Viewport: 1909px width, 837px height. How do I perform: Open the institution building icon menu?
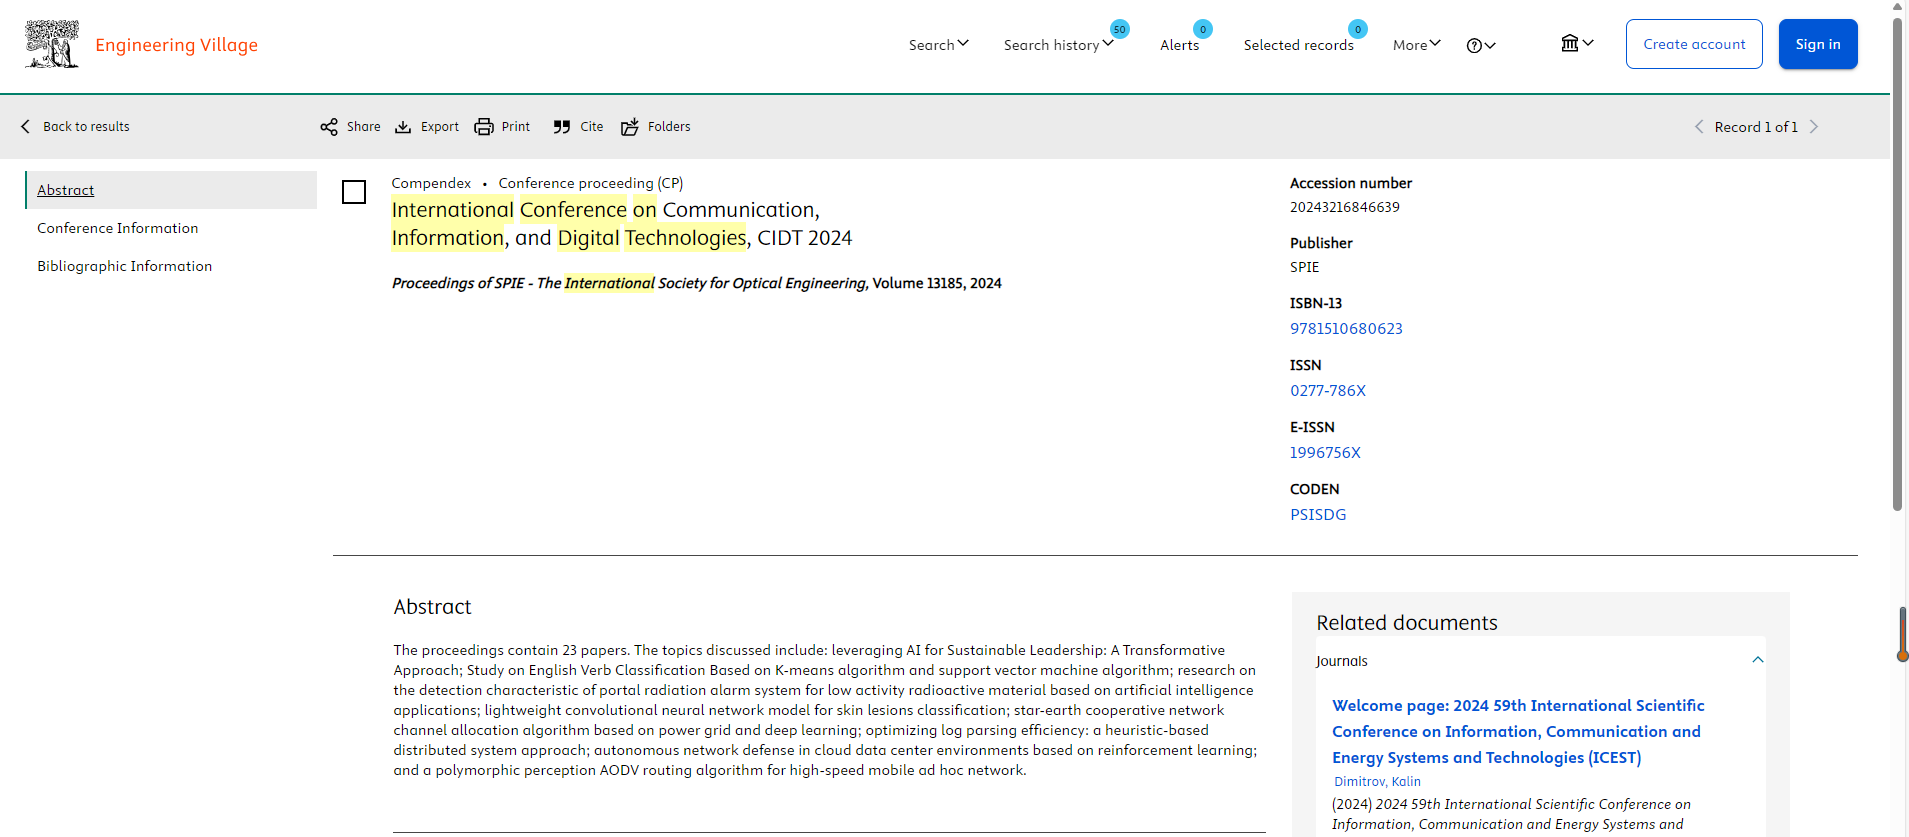pos(1576,43)
